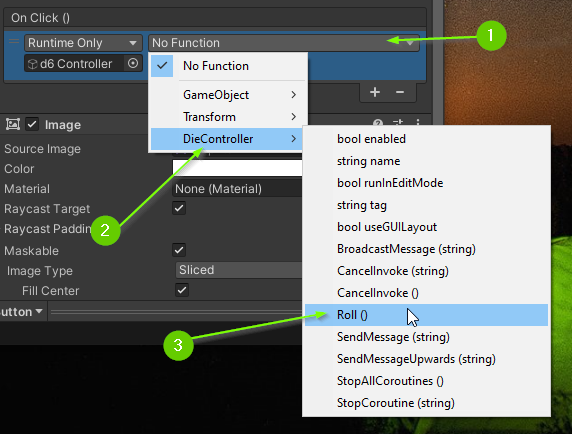
Task: Uncheck the Fill Center checkbox
Action: (182, 290)
